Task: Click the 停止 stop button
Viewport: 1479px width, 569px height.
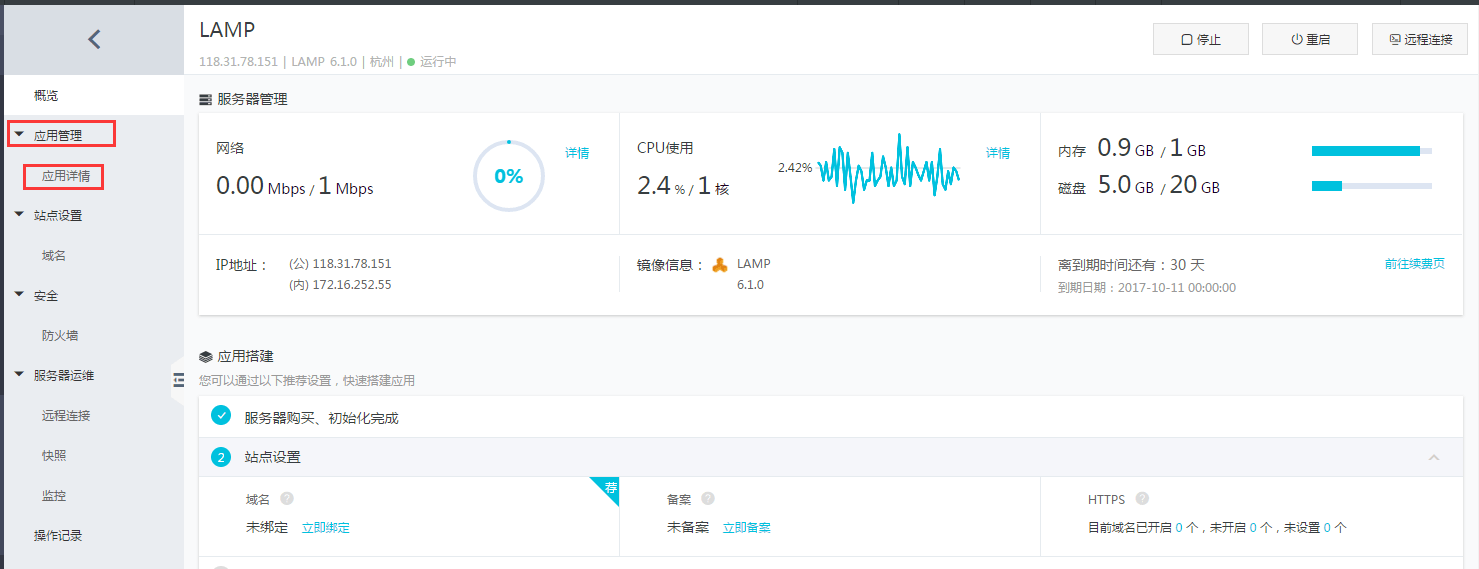Action: tap(1201, 39)
